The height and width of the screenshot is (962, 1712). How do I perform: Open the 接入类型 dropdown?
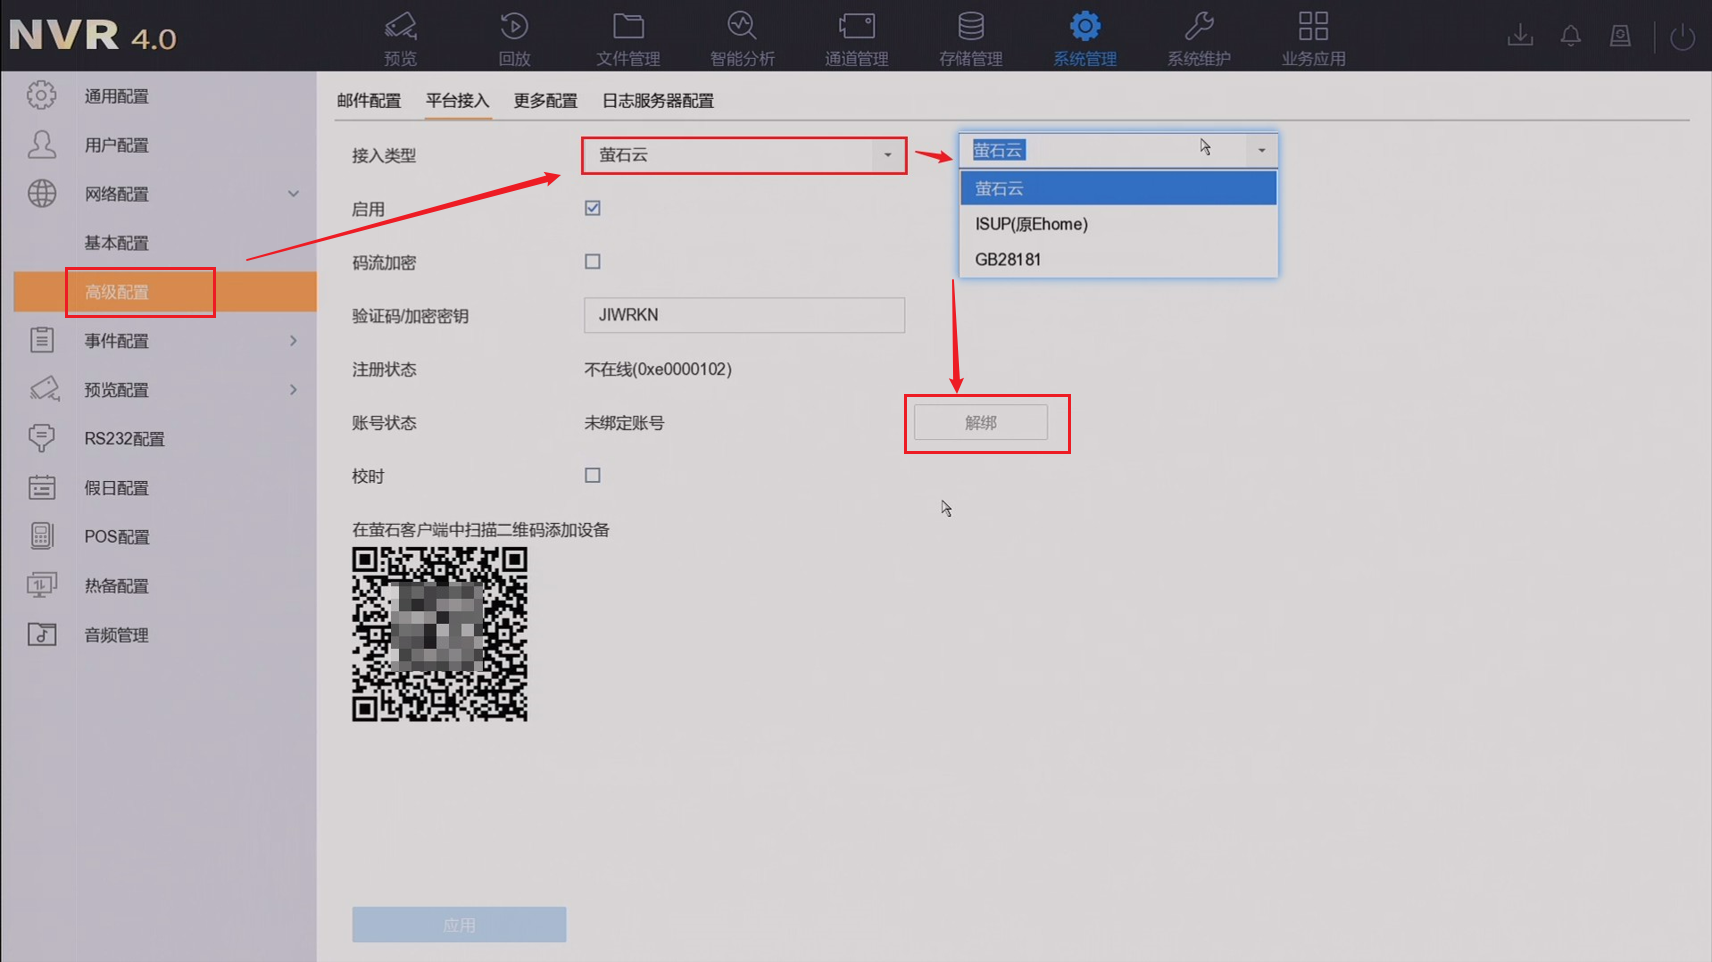(x=744, y=155)
